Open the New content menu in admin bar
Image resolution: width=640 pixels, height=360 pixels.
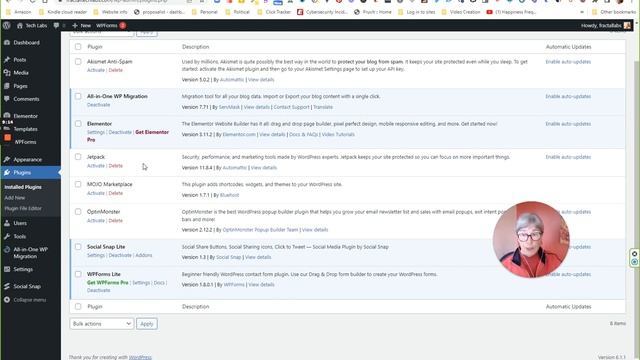tap(81, 25)
